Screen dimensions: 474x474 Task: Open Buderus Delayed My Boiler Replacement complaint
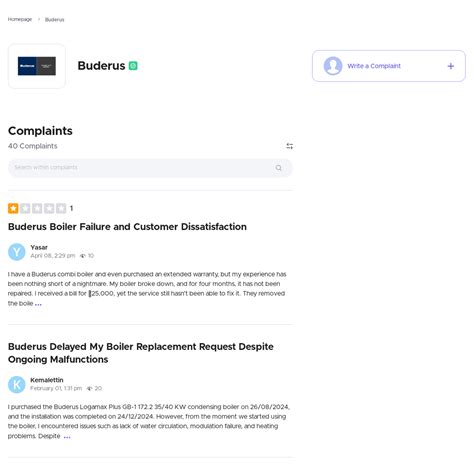(x=141, y=353)
